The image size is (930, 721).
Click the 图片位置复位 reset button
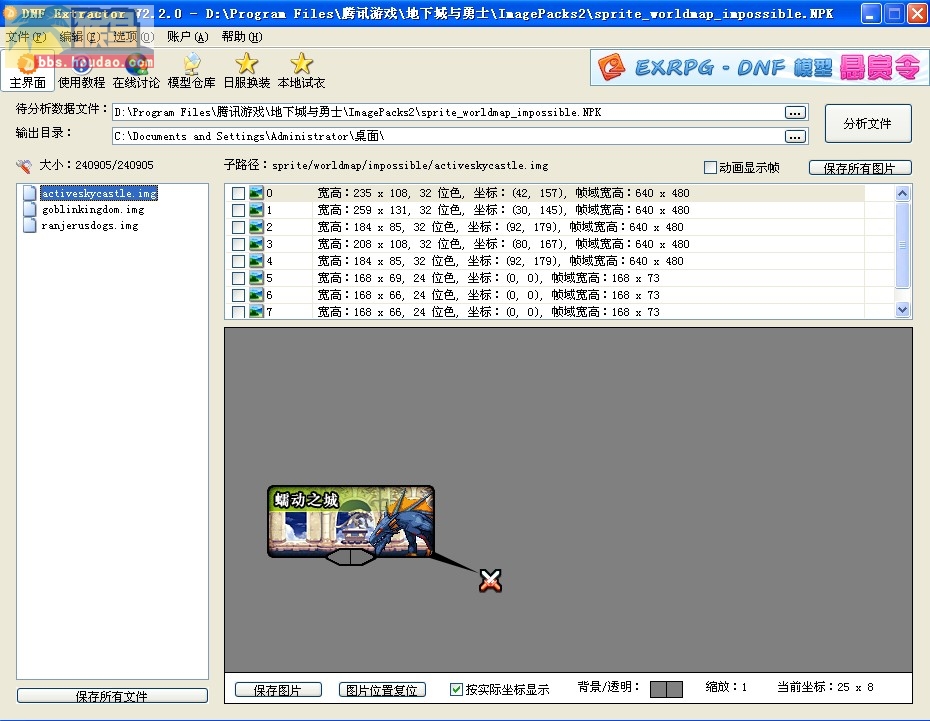tap(382, 690)
